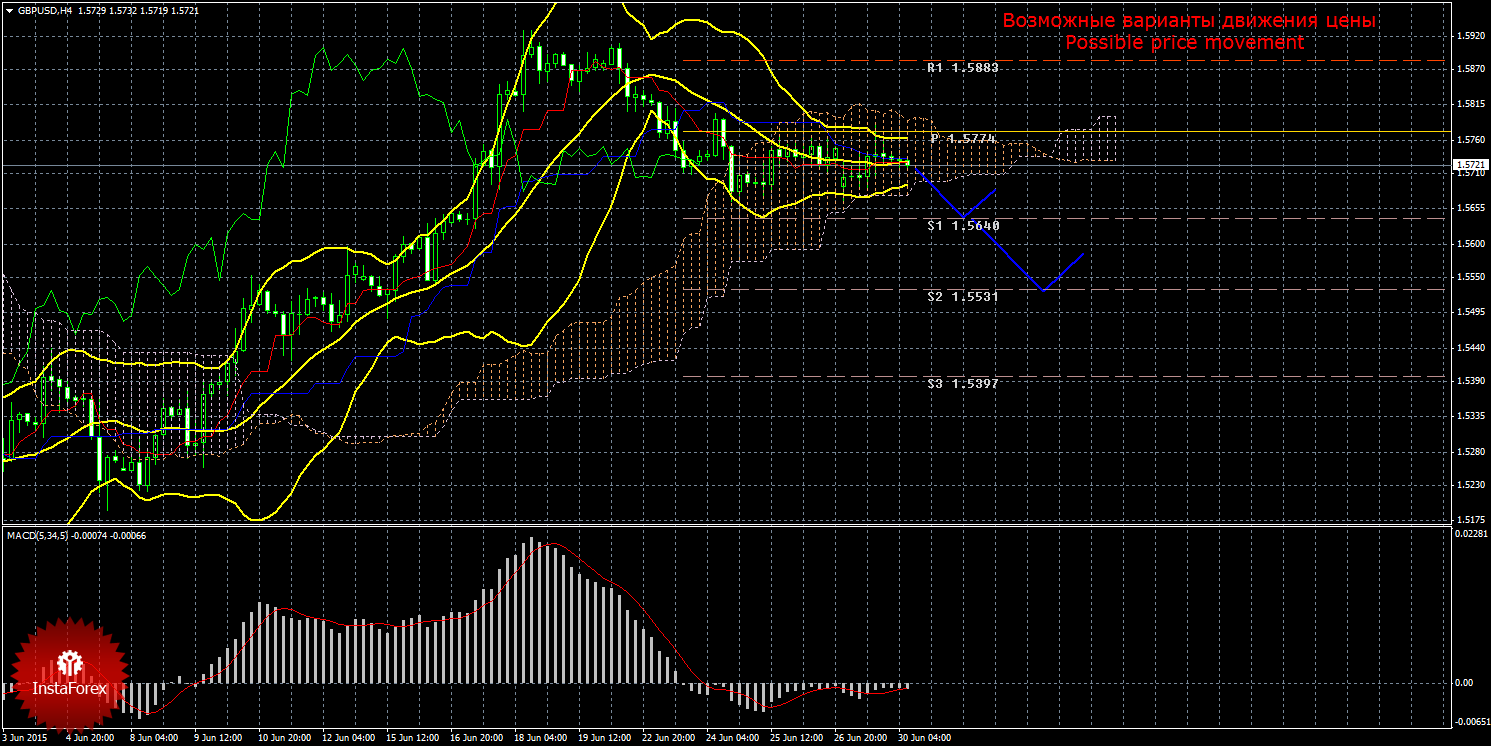
Task: Click the red 'Possible price movement' text
Action: click(x=1184, y=43)
